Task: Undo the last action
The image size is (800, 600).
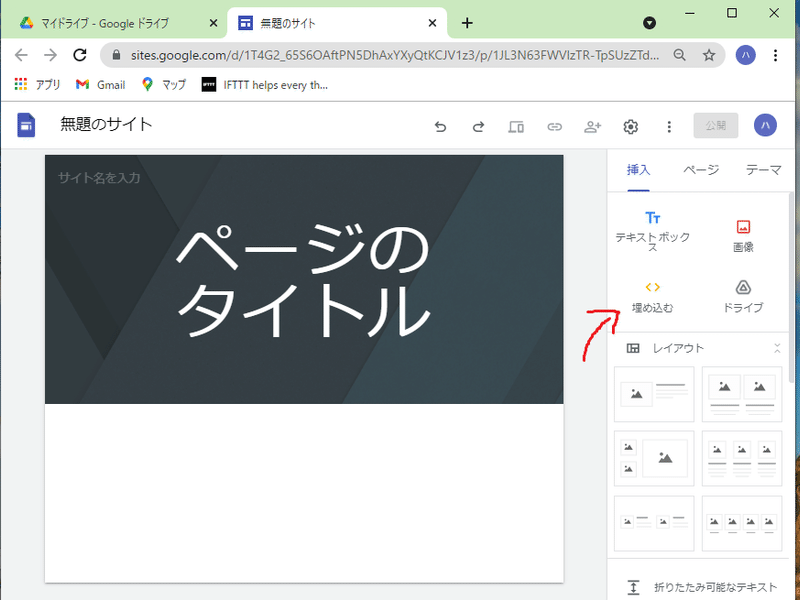Action: 440,126
